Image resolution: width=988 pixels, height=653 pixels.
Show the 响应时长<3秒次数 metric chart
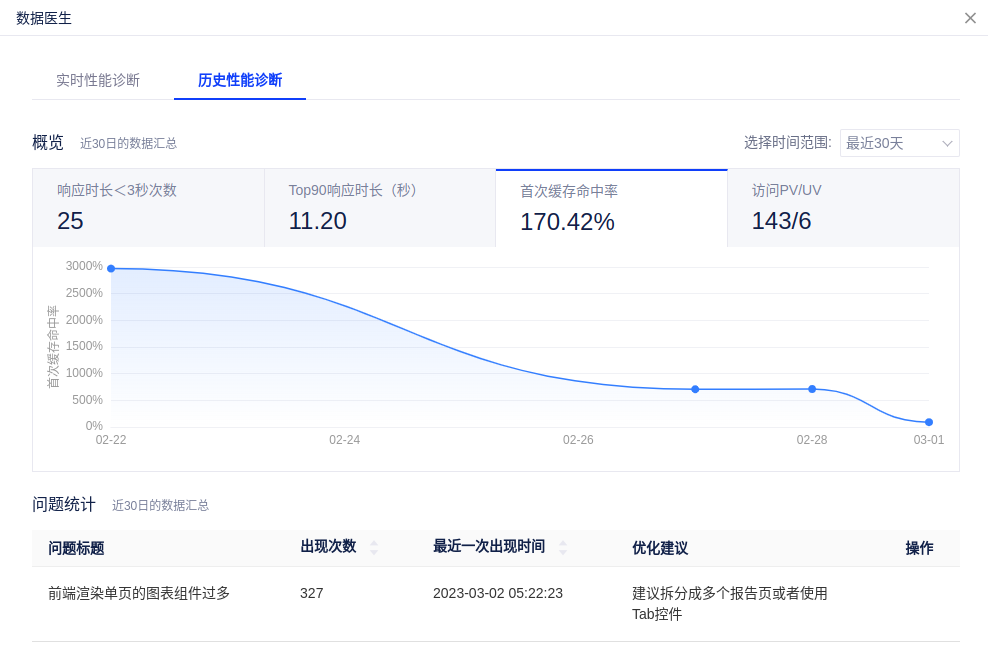pyautogui.click(x=148, y=207)
